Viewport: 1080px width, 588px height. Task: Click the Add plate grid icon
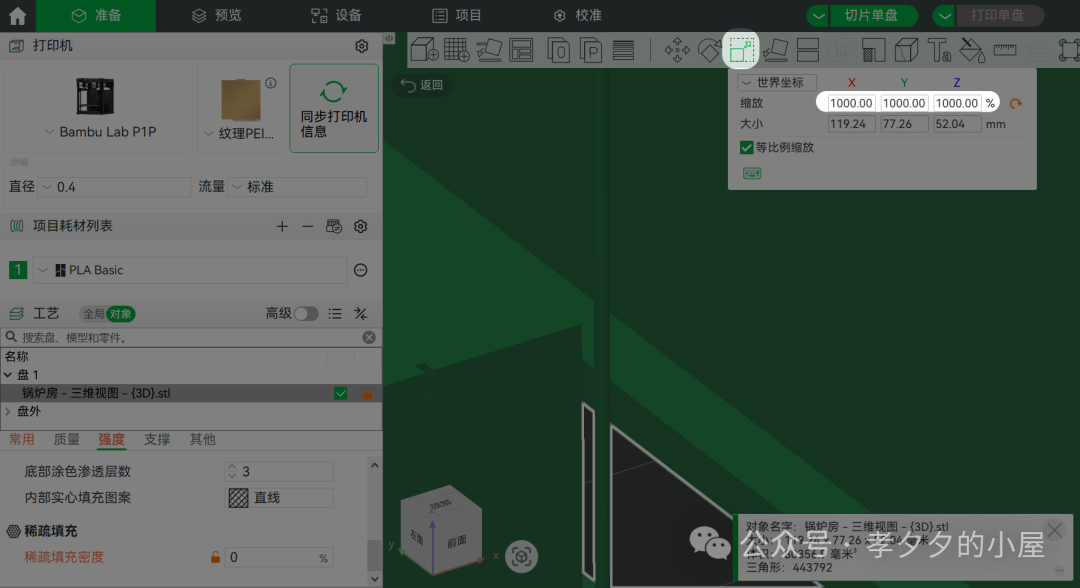pos(457,49)
